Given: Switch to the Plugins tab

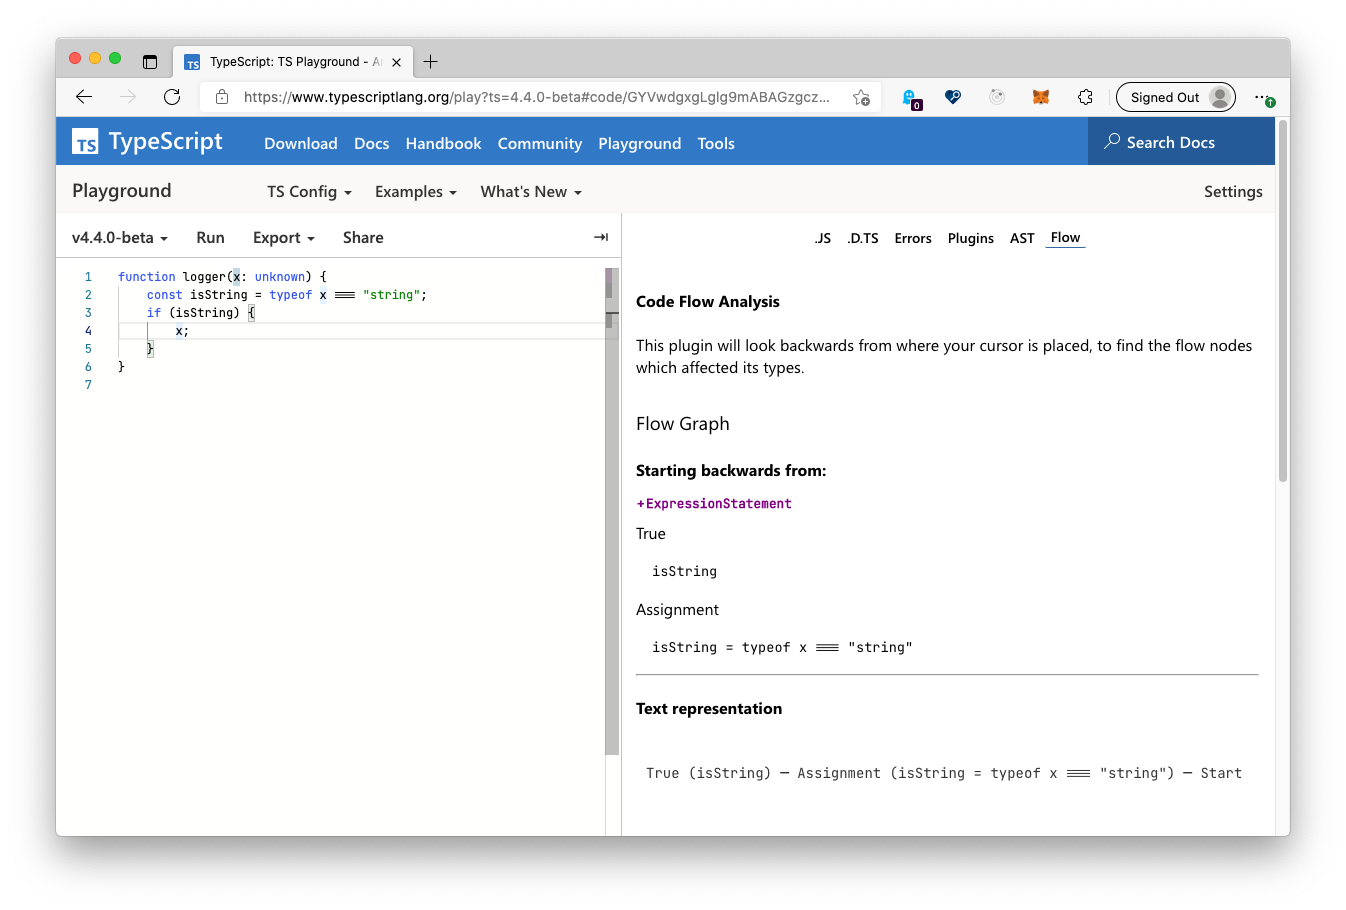Looking at the screenshot, I should (x=971, y=238).
